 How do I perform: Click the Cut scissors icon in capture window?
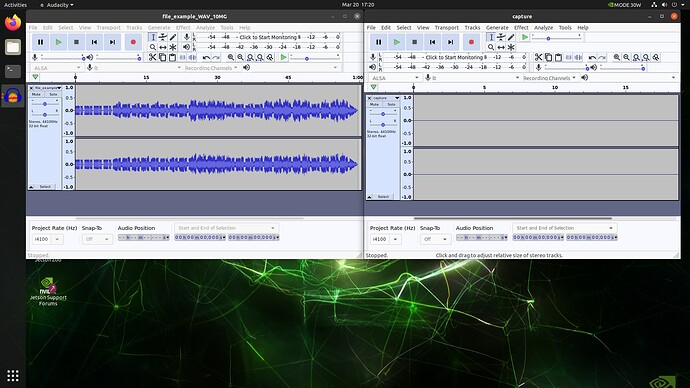[x=538, y=57]
